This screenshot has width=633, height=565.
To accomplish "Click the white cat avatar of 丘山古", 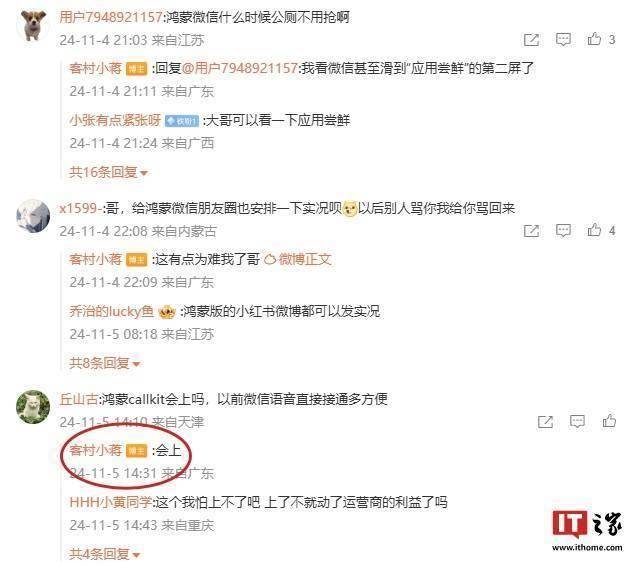I will (33, 407).
